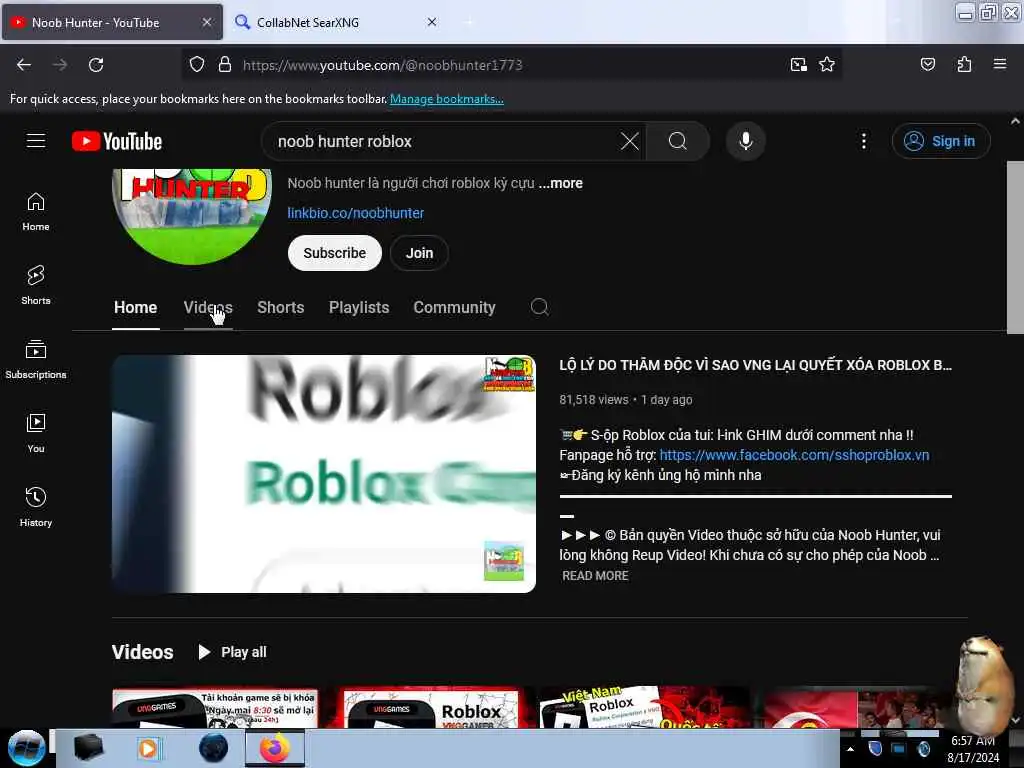Open Manage bookmarks link
1024x768 pixels.
(447, 99)
